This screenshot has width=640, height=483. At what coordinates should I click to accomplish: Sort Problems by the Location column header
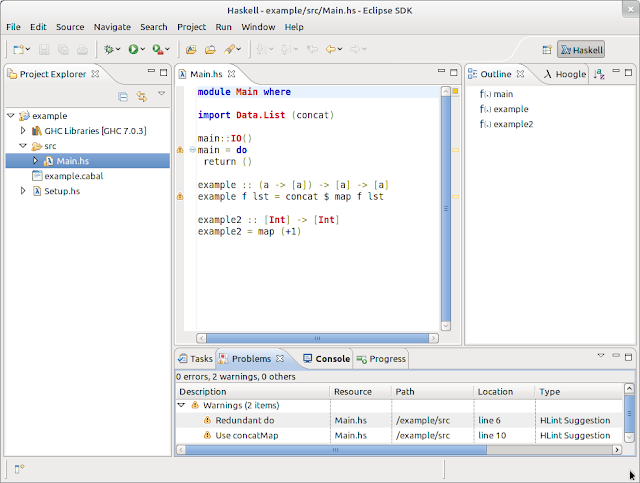pyautogui.click(x=504, y=392)
